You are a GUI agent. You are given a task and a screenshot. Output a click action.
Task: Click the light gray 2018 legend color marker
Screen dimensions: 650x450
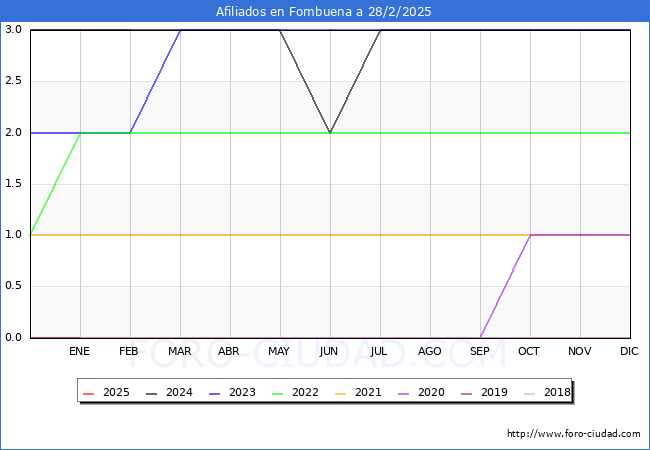(x=530, y=393)
